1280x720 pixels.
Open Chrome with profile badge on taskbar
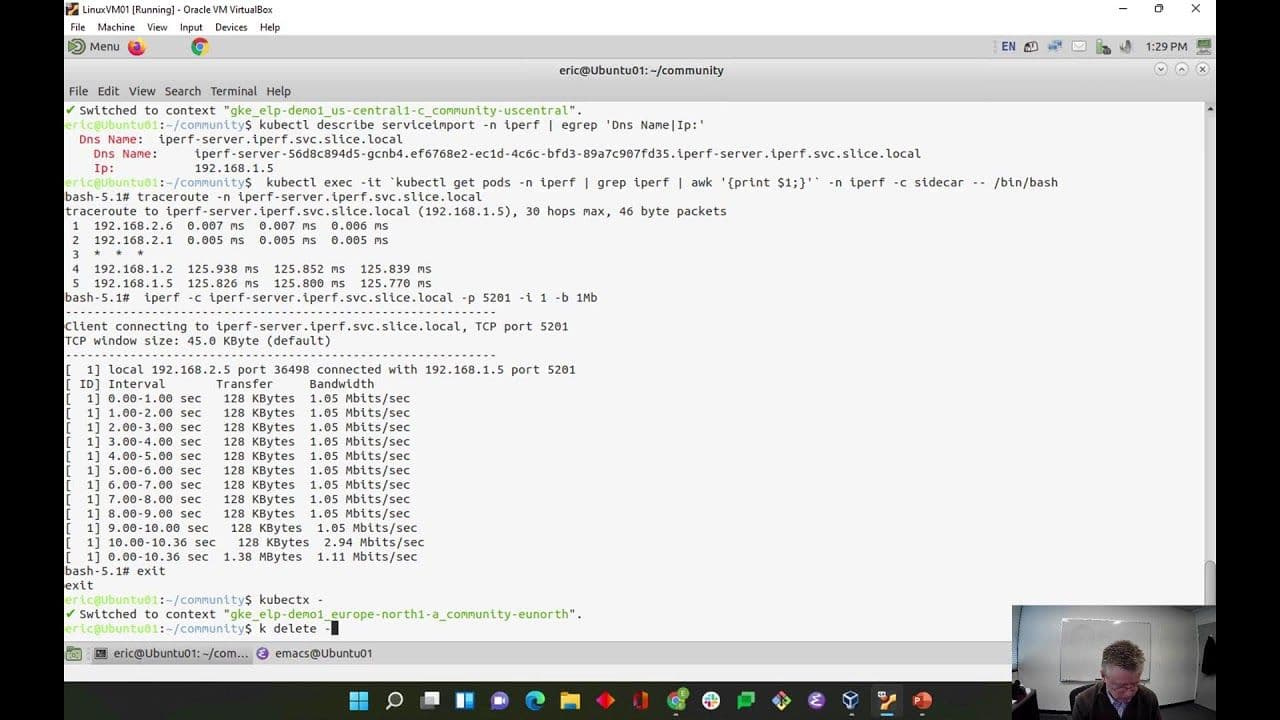[x=677, y=701]
